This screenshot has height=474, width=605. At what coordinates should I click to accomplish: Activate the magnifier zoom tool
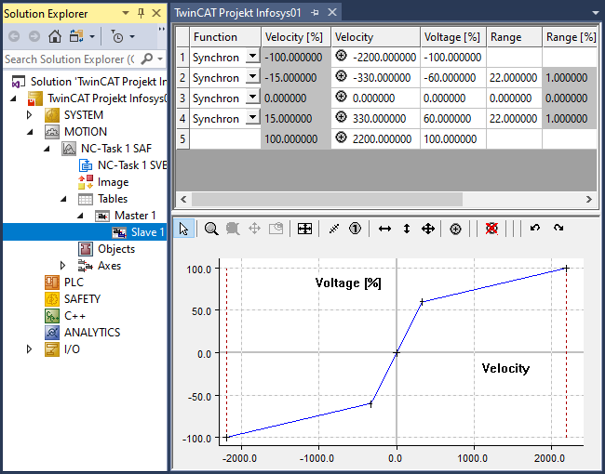point(211,229)
